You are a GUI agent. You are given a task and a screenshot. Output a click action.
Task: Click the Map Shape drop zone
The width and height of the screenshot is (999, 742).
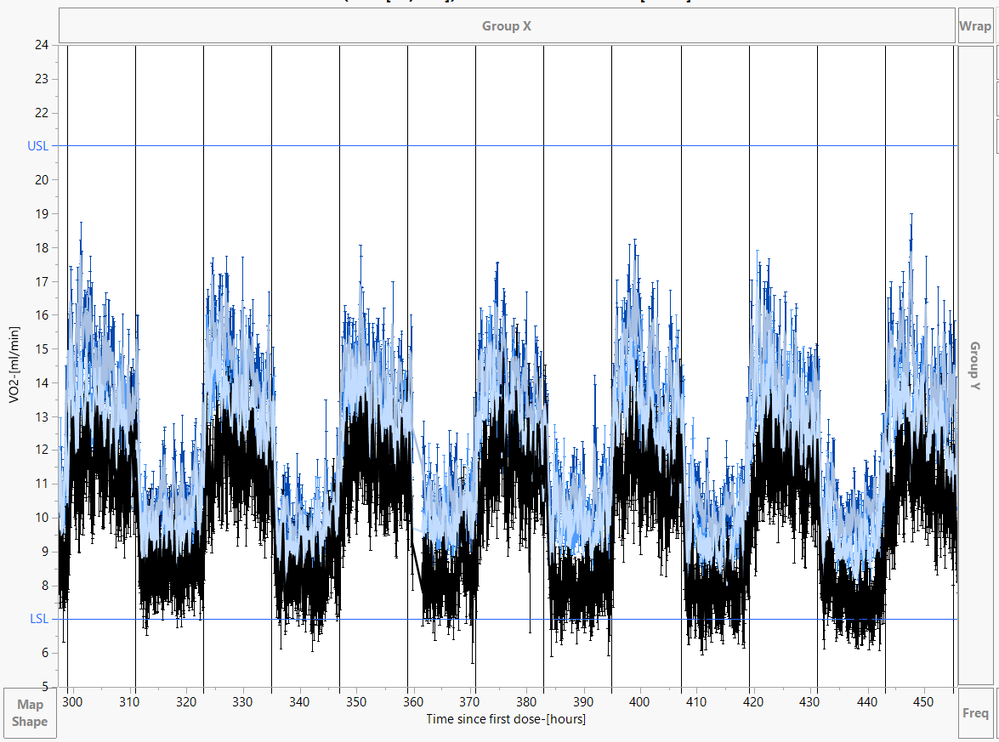(x=29, y=712)
